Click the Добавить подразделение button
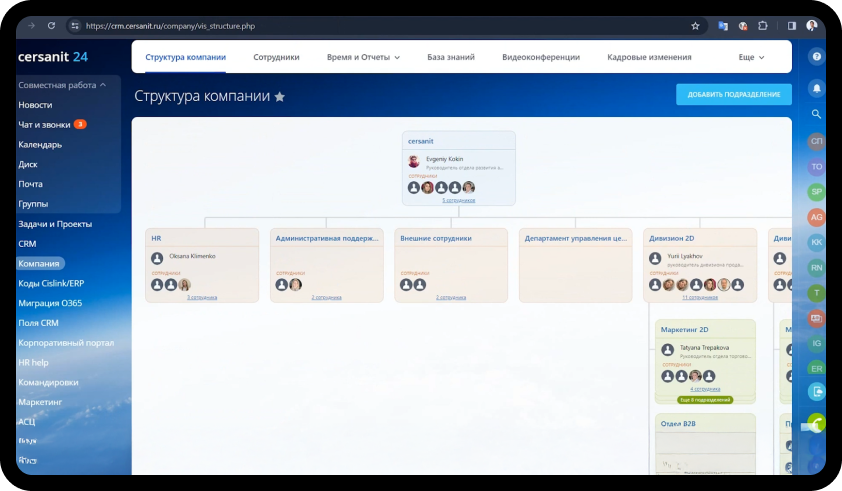Screen dimensions: 842x491 733,94
